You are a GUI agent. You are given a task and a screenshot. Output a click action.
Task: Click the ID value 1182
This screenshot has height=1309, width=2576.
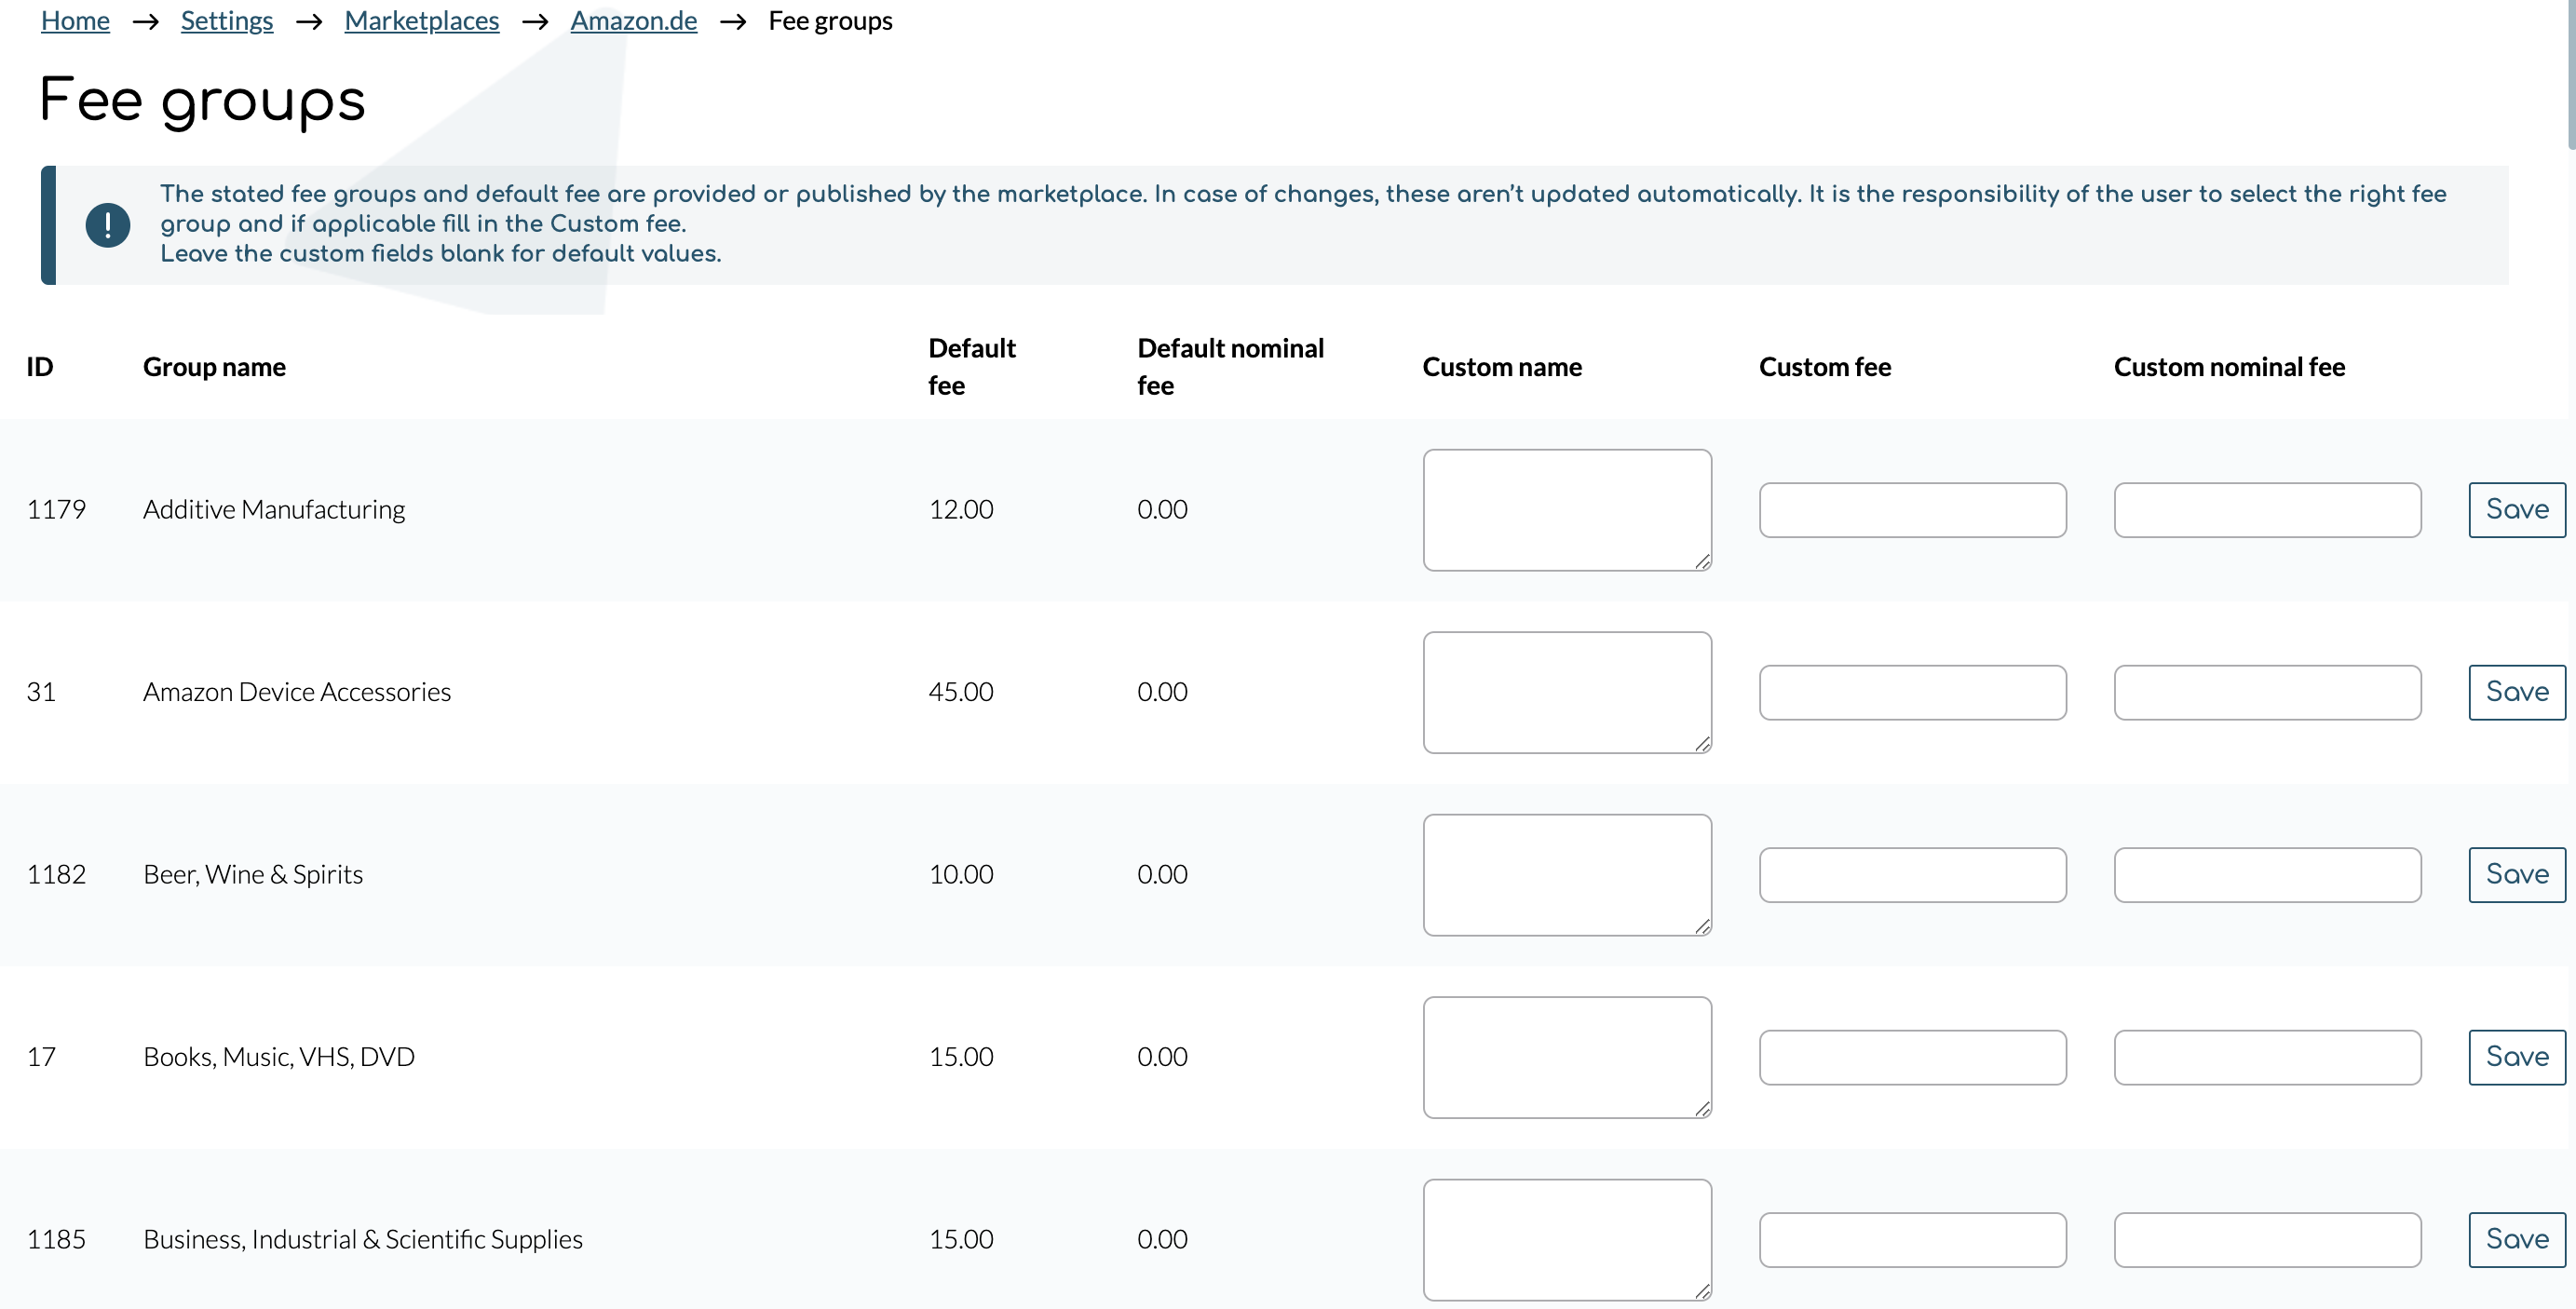[56, 875]
